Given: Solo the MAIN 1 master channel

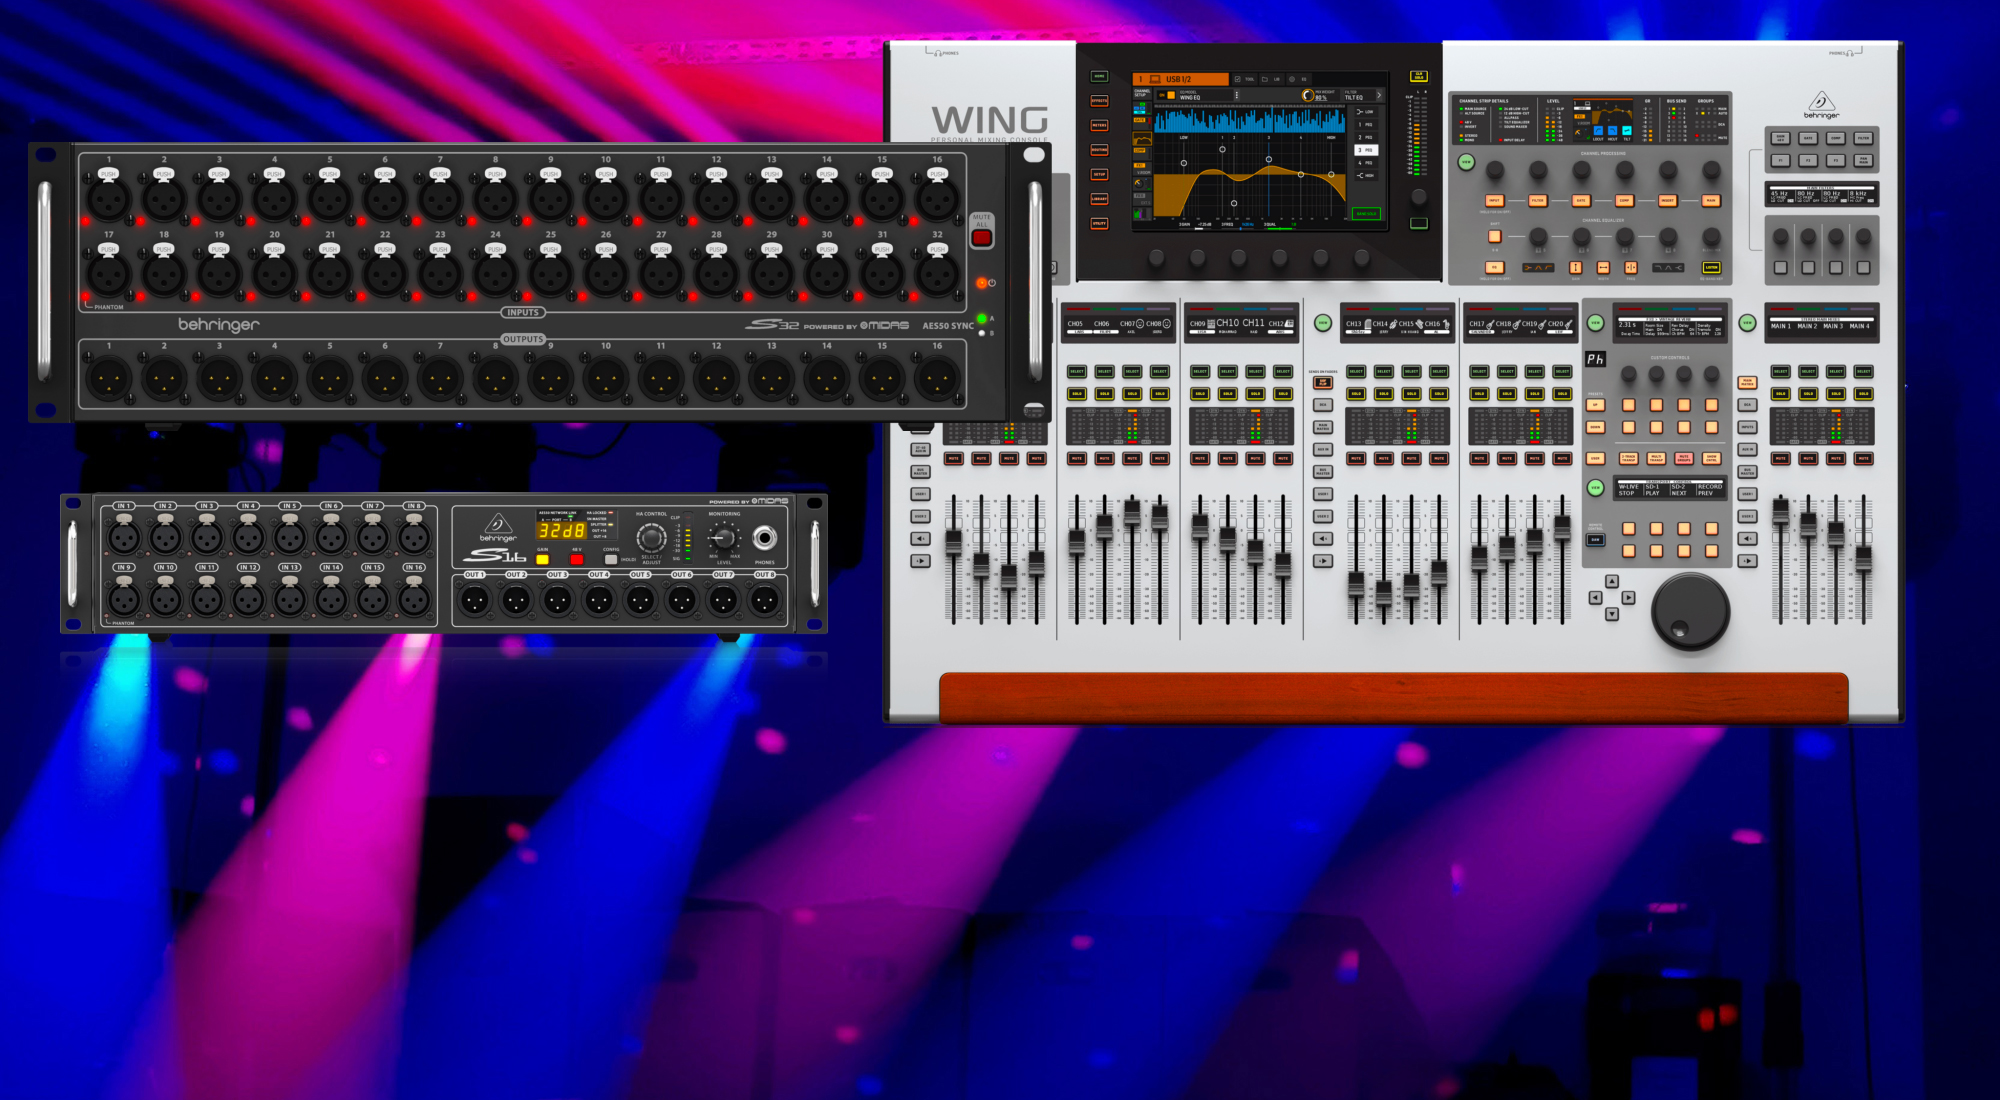Looking at the screenshot, I should coord(1781,393).
